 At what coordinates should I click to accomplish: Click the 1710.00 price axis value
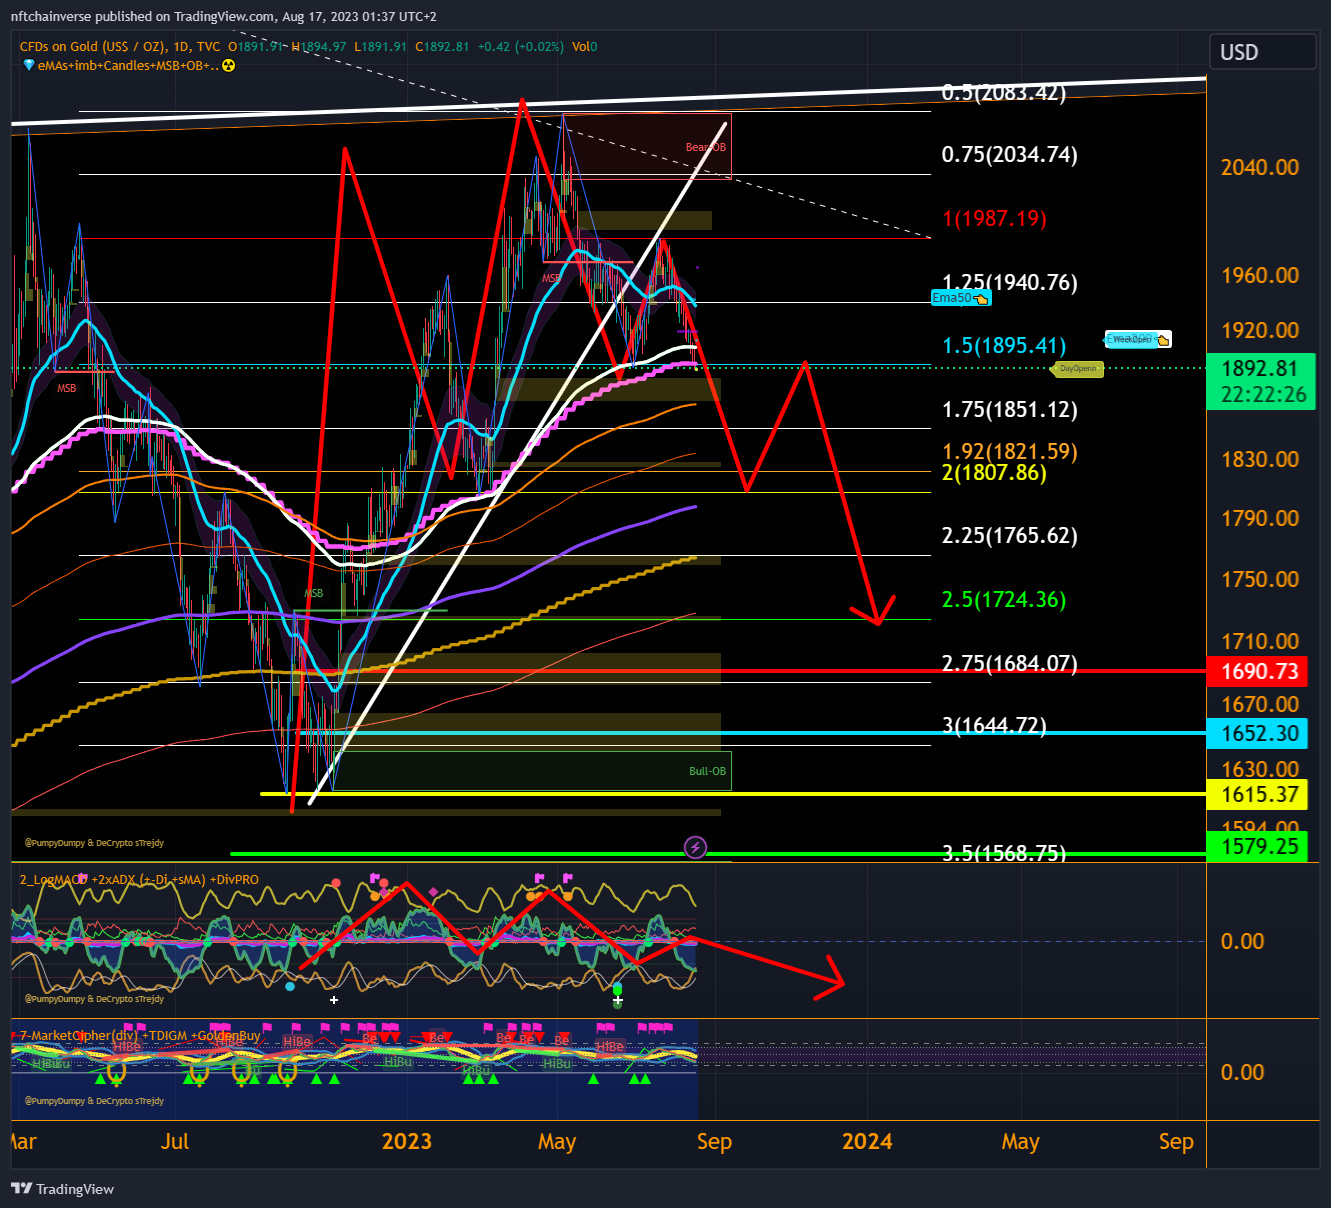pyautogui.click(x=1259, y=641)
